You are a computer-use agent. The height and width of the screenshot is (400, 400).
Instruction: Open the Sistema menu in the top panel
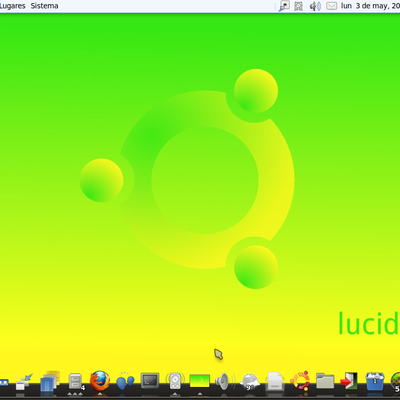pos(44,6)
